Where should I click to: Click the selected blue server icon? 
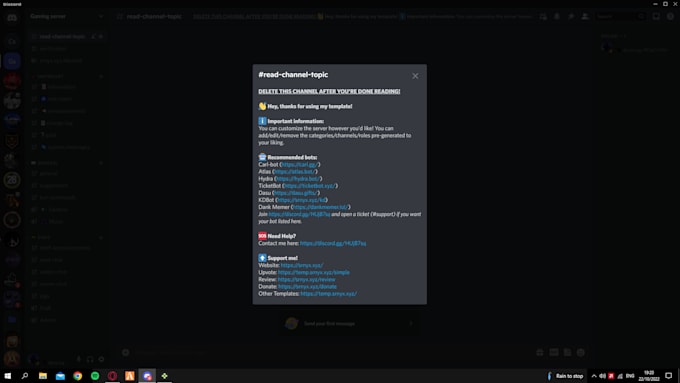(x=12, y=61)
